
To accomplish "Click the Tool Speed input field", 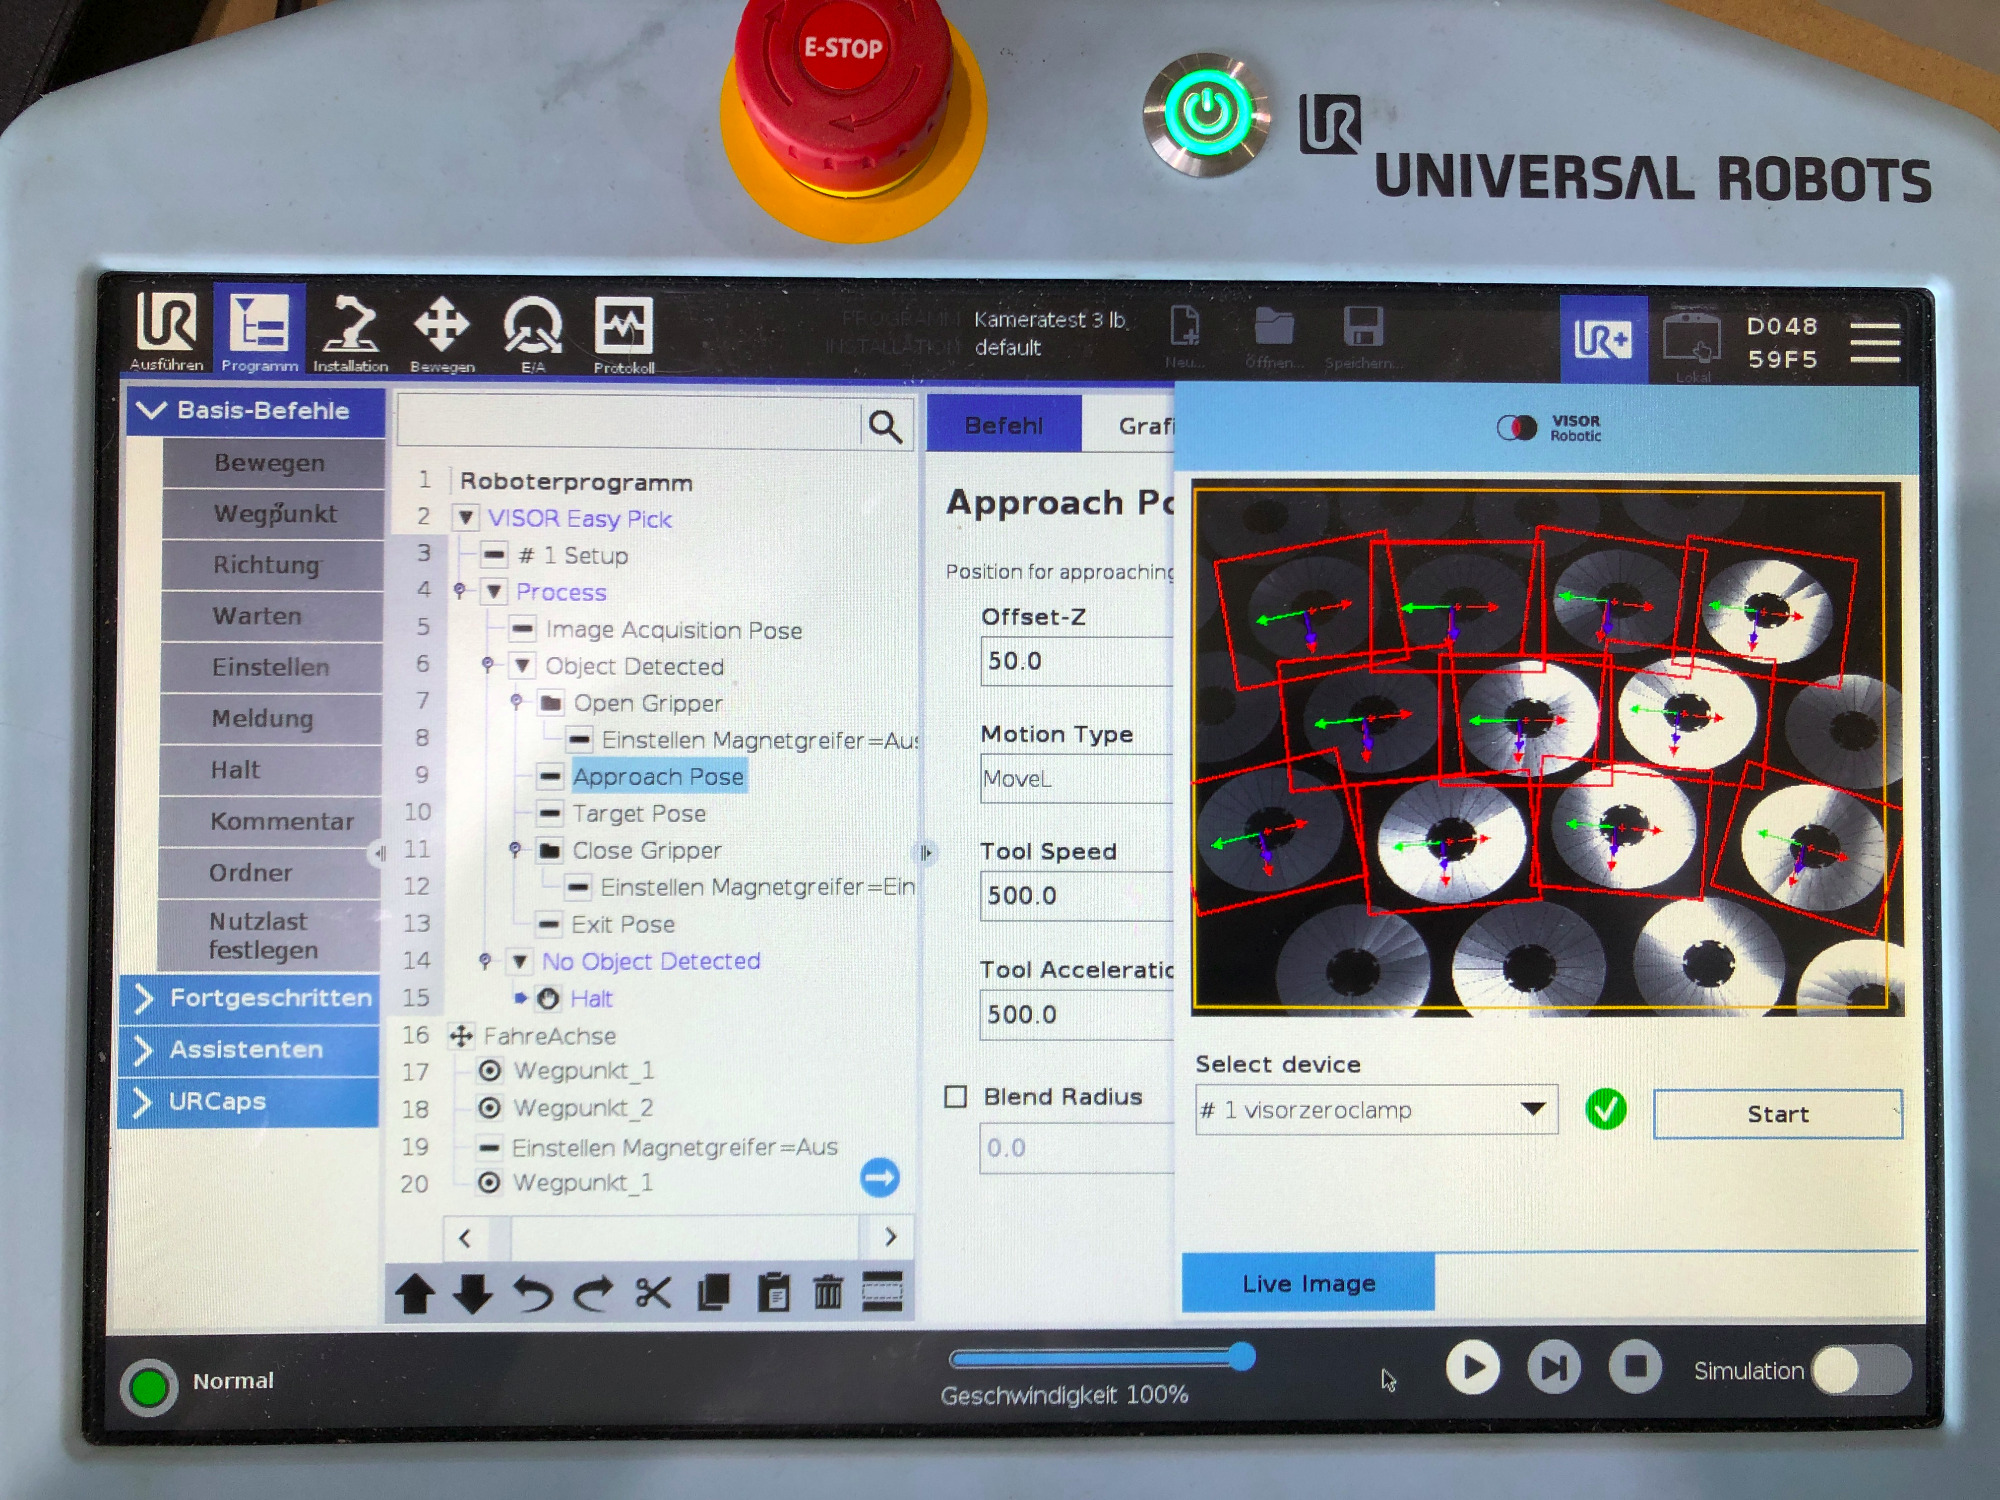I will click(1077, 896).
